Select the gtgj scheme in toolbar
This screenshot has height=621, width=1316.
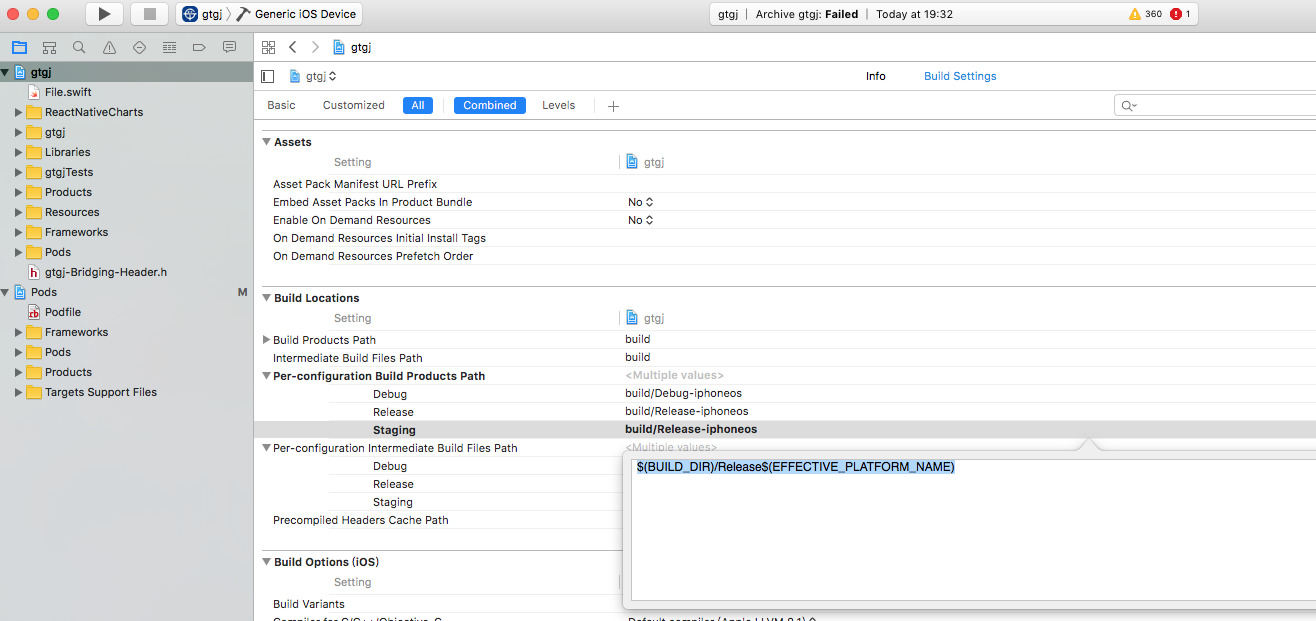203,14
